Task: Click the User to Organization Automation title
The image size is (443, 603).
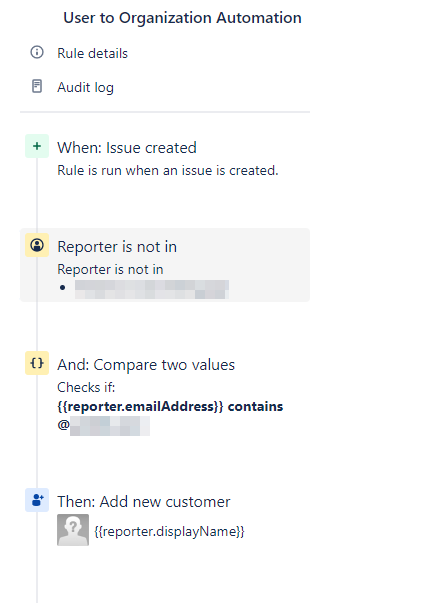Action: click(182, 18)
